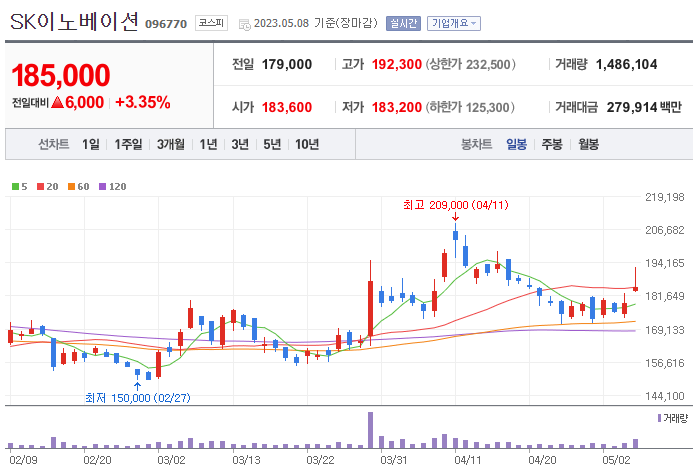Switch to 월봉 candlestick chart
This screenshot has height=474, width=693.
589,144
